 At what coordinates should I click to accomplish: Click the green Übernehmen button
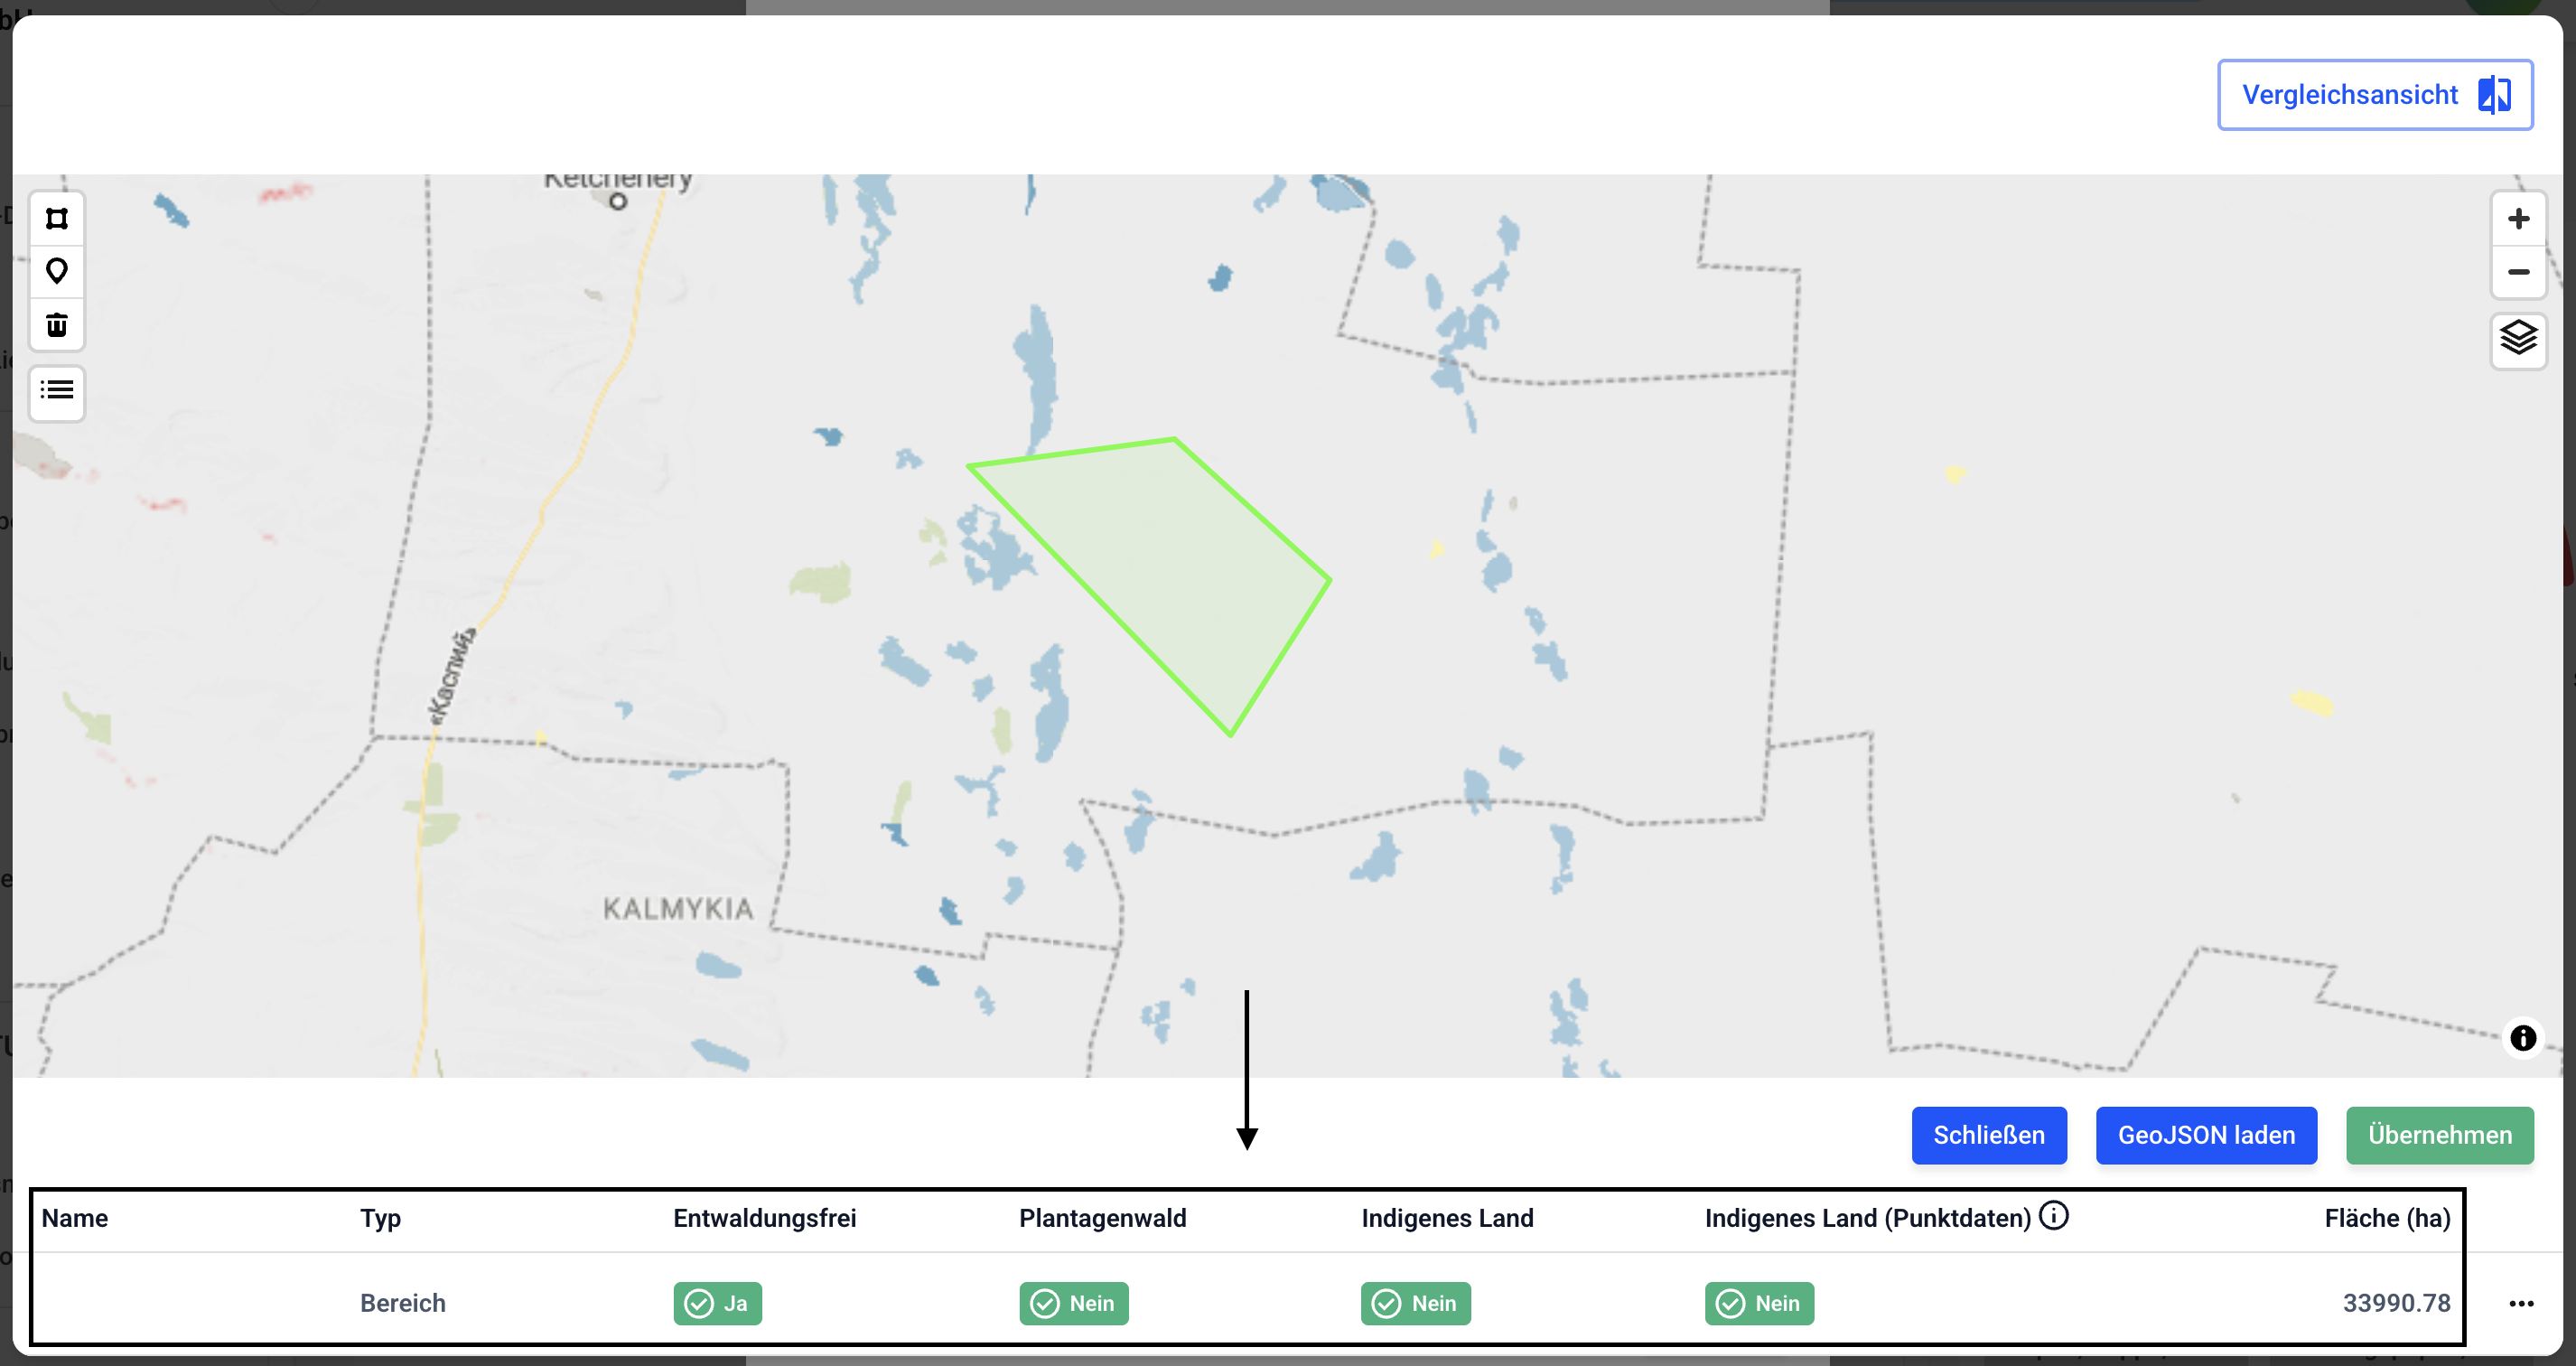[2439, 1135]
